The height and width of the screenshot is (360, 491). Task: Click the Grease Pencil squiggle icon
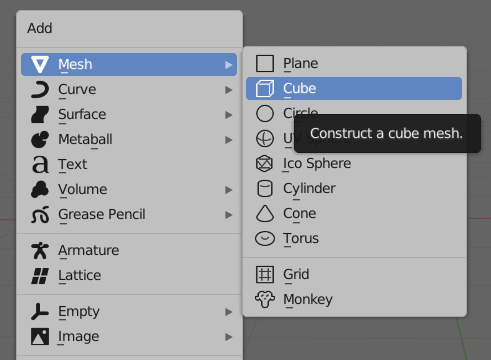[x=40, y=214]
